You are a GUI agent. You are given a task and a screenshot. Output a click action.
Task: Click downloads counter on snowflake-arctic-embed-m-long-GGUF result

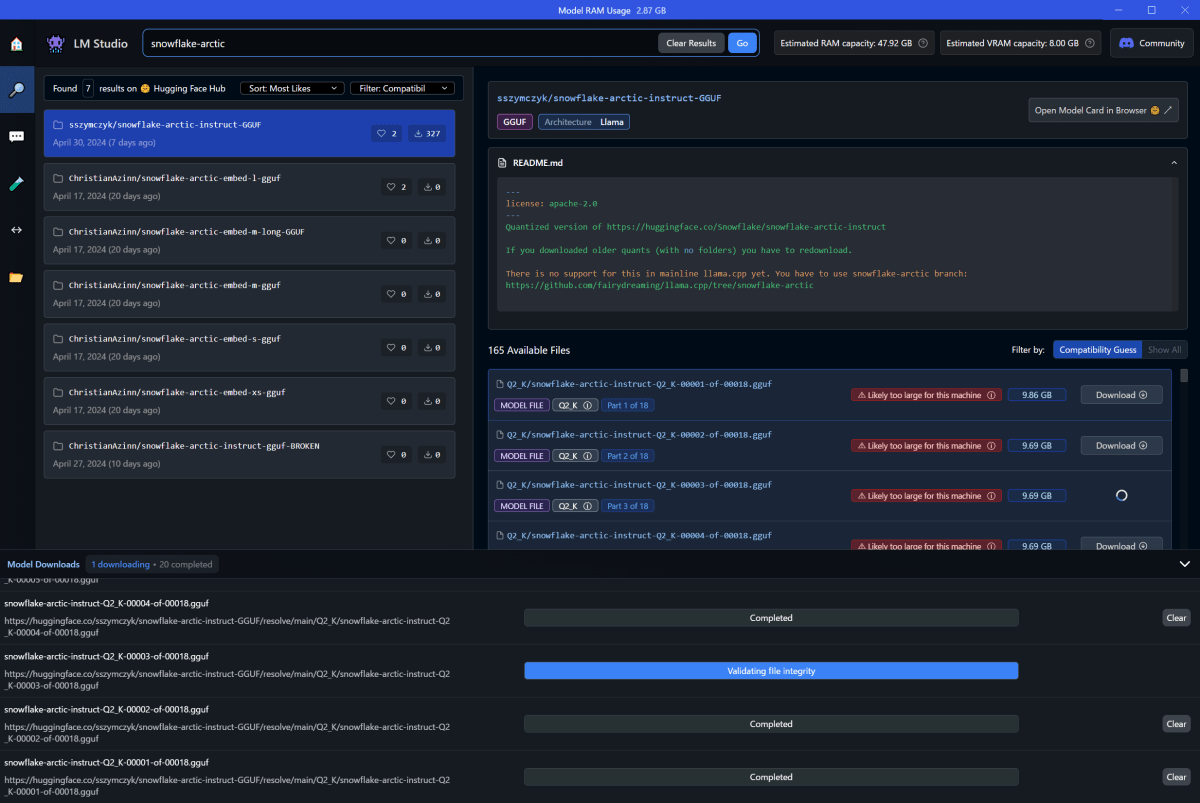[x=432, y=241]
